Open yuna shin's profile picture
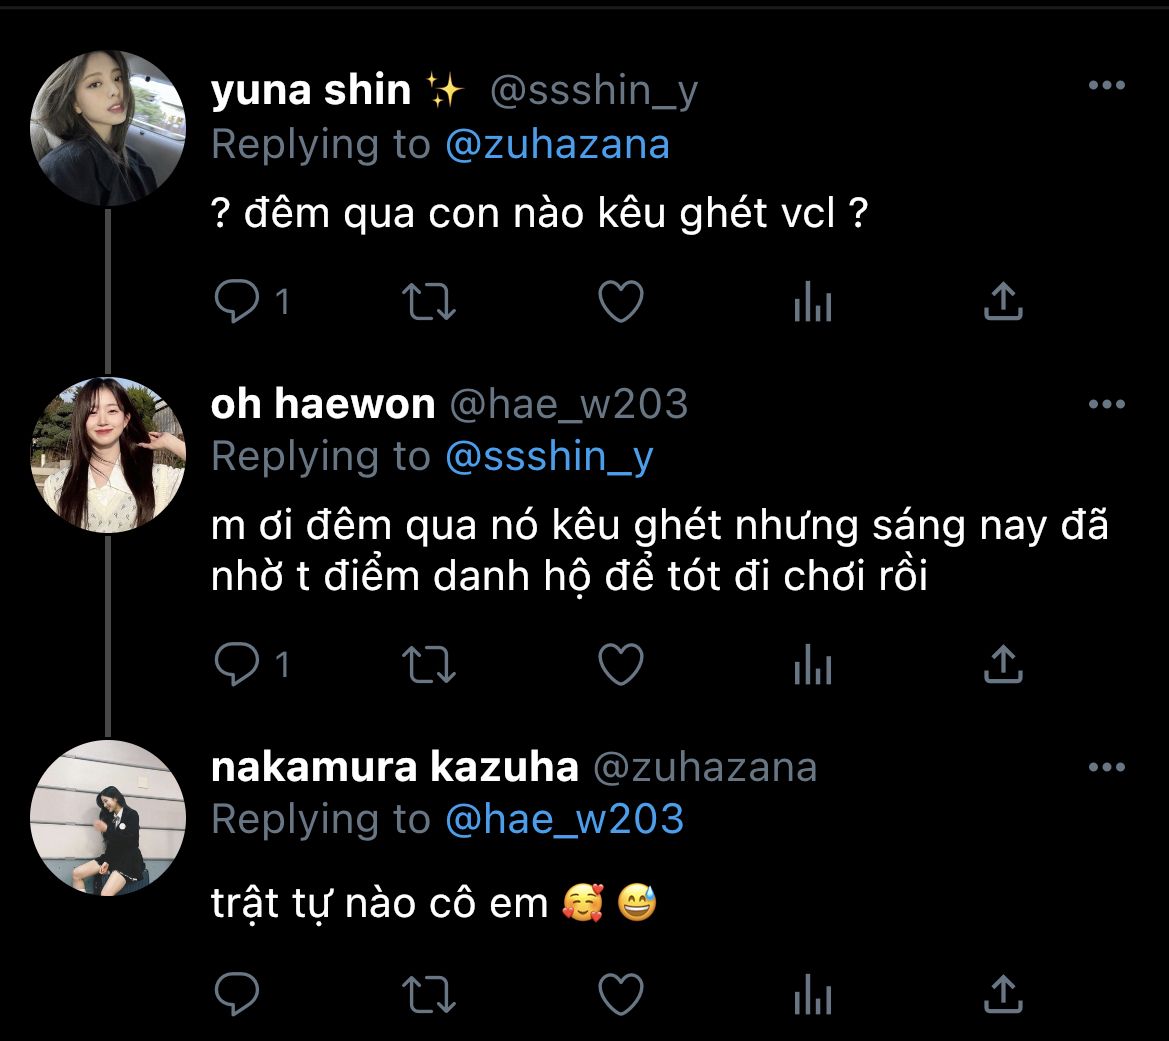 coord(108,128)
